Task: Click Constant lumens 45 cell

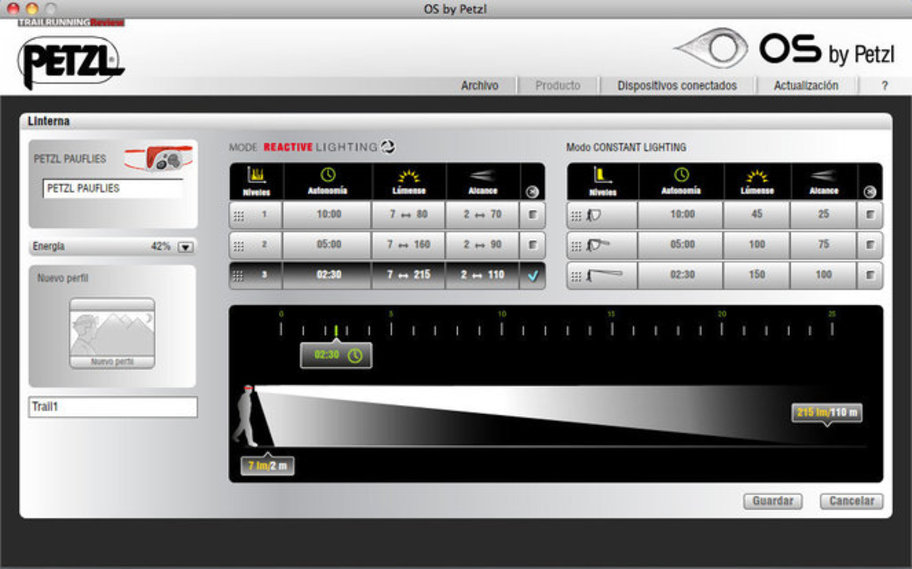Action: point(757,215)
